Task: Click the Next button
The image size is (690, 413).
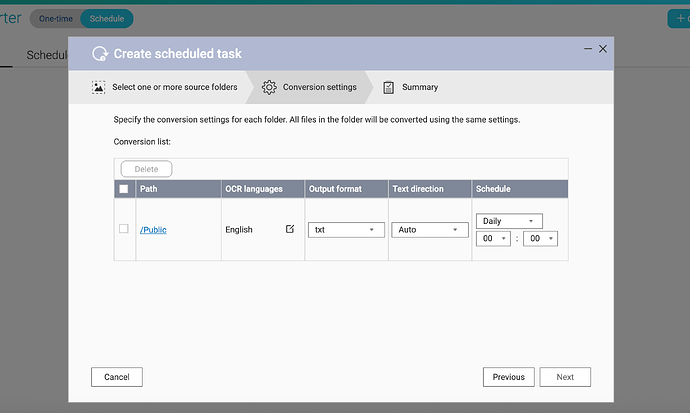Action: (565, 377)
